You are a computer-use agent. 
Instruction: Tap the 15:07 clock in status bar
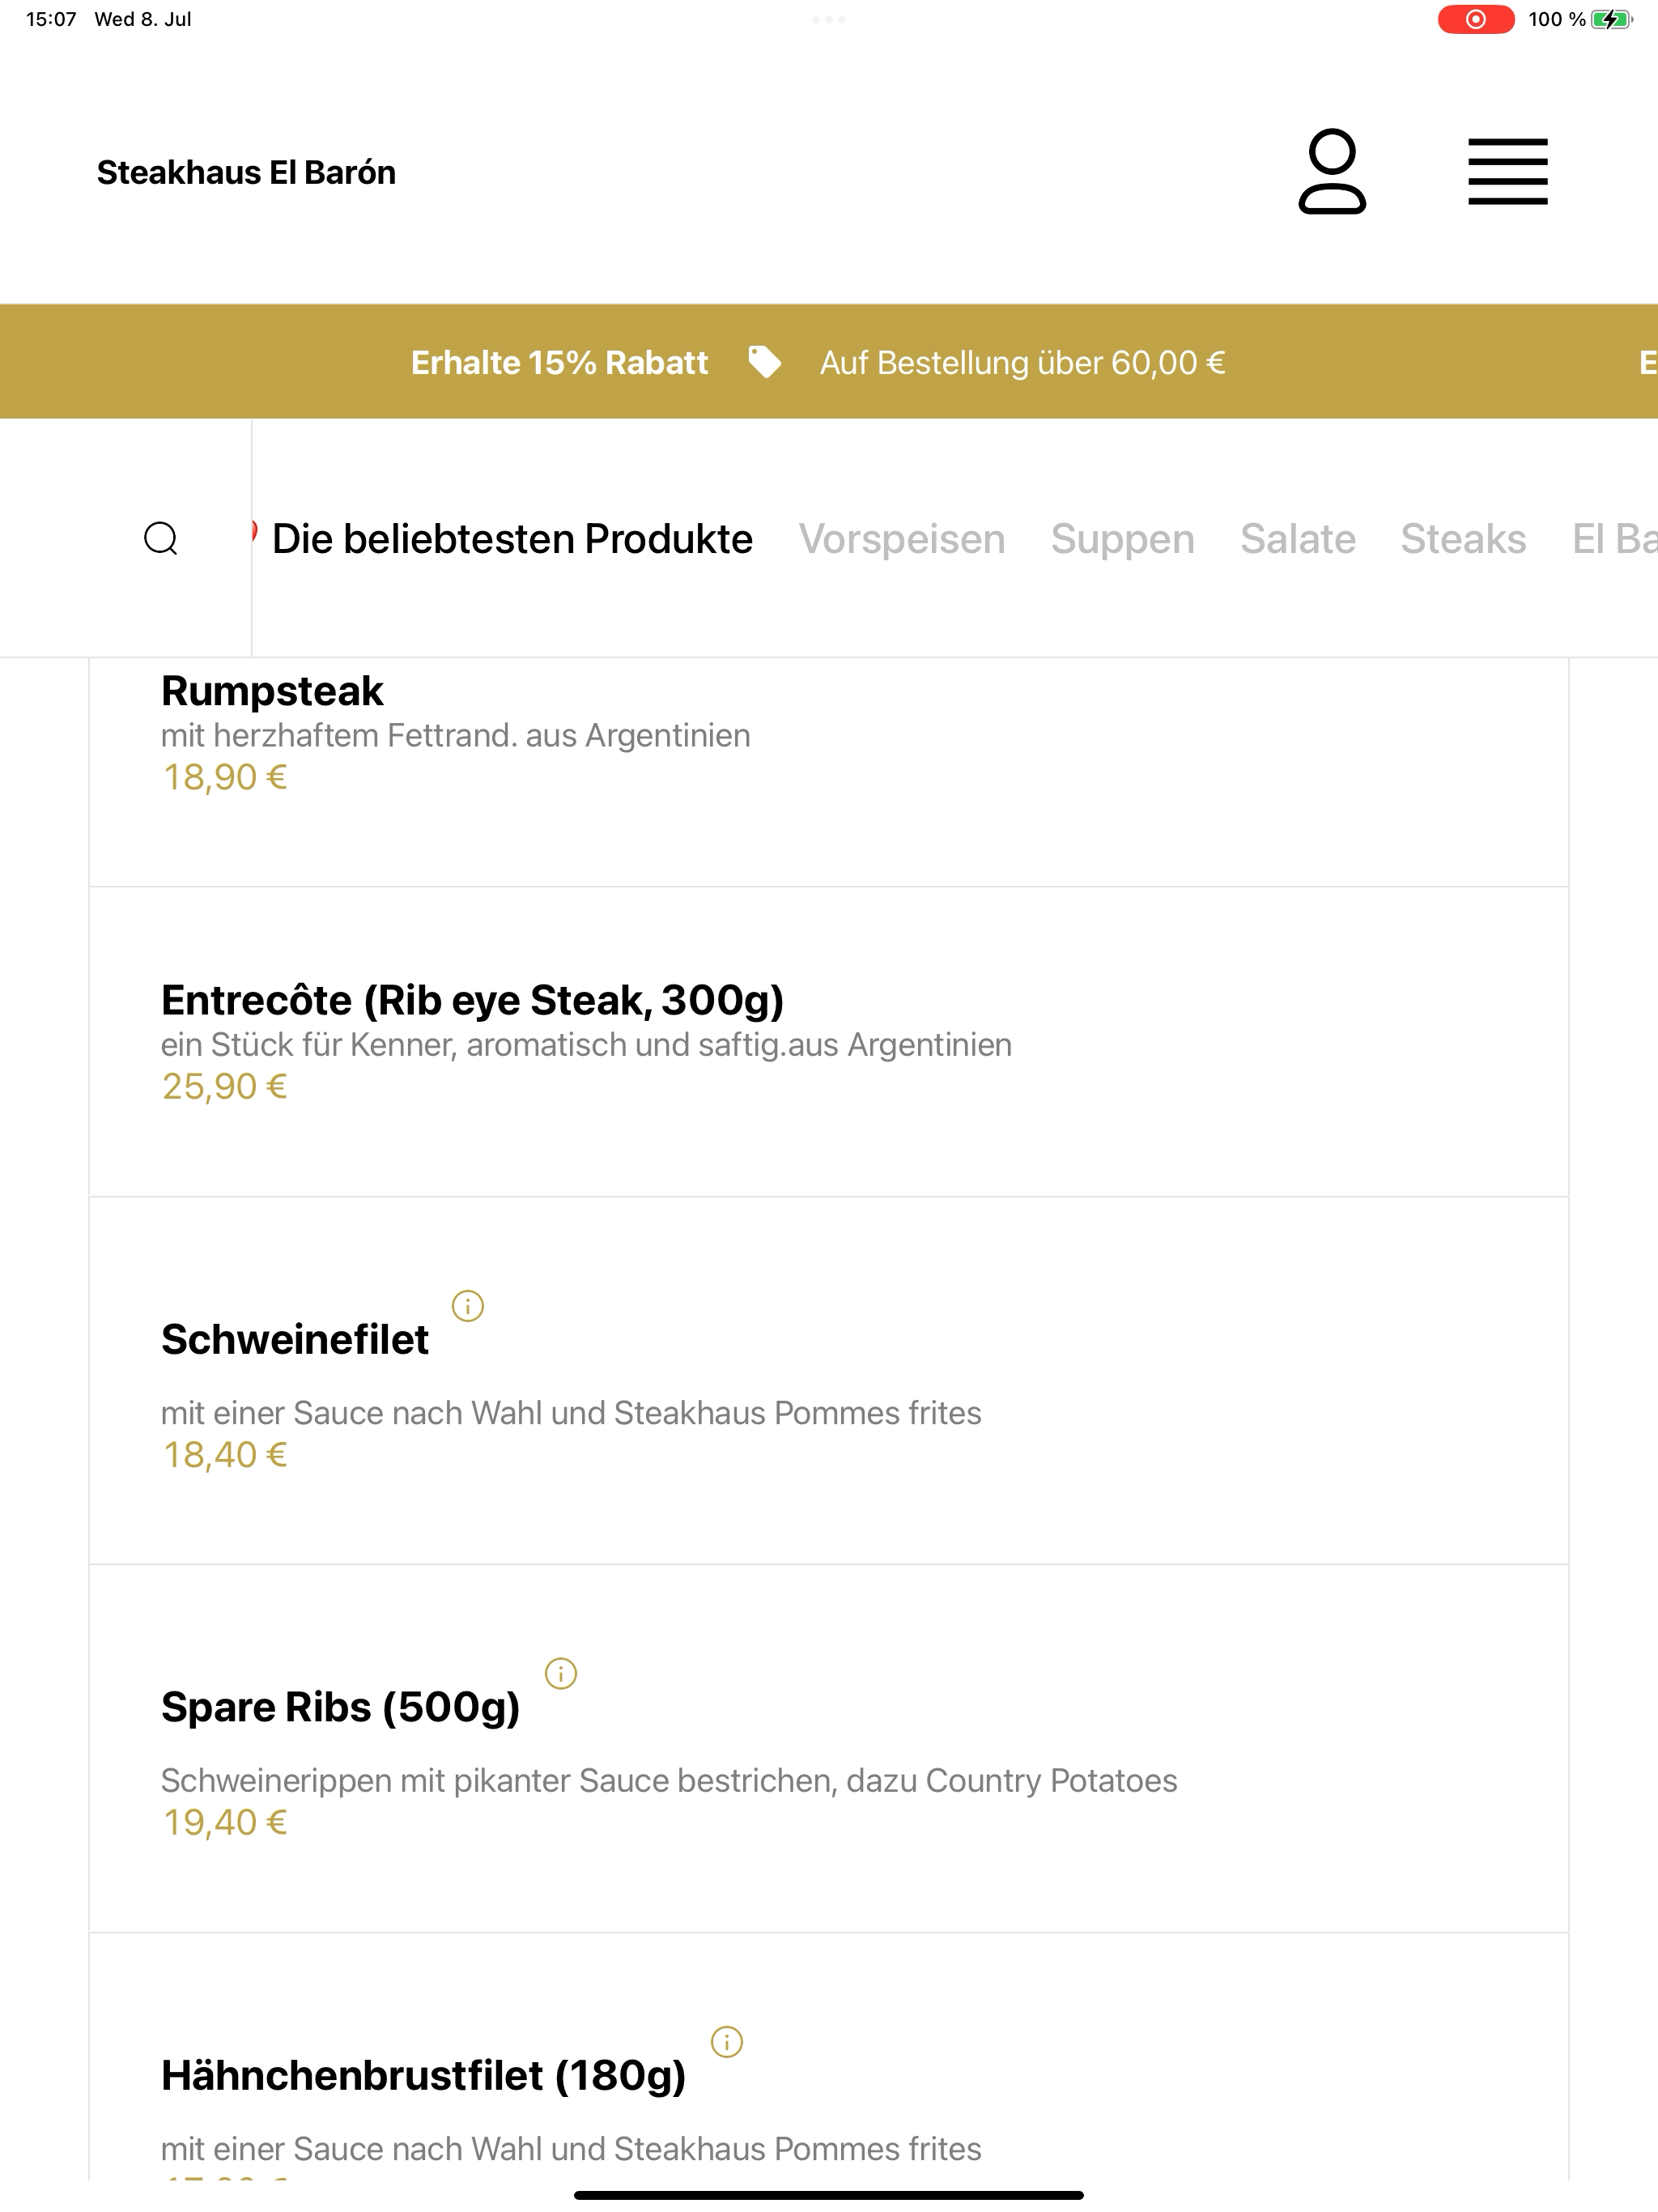tap(51, 19)
